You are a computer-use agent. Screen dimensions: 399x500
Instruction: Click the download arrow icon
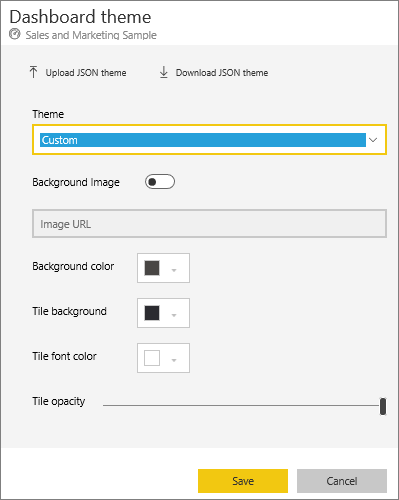[164, 72]
